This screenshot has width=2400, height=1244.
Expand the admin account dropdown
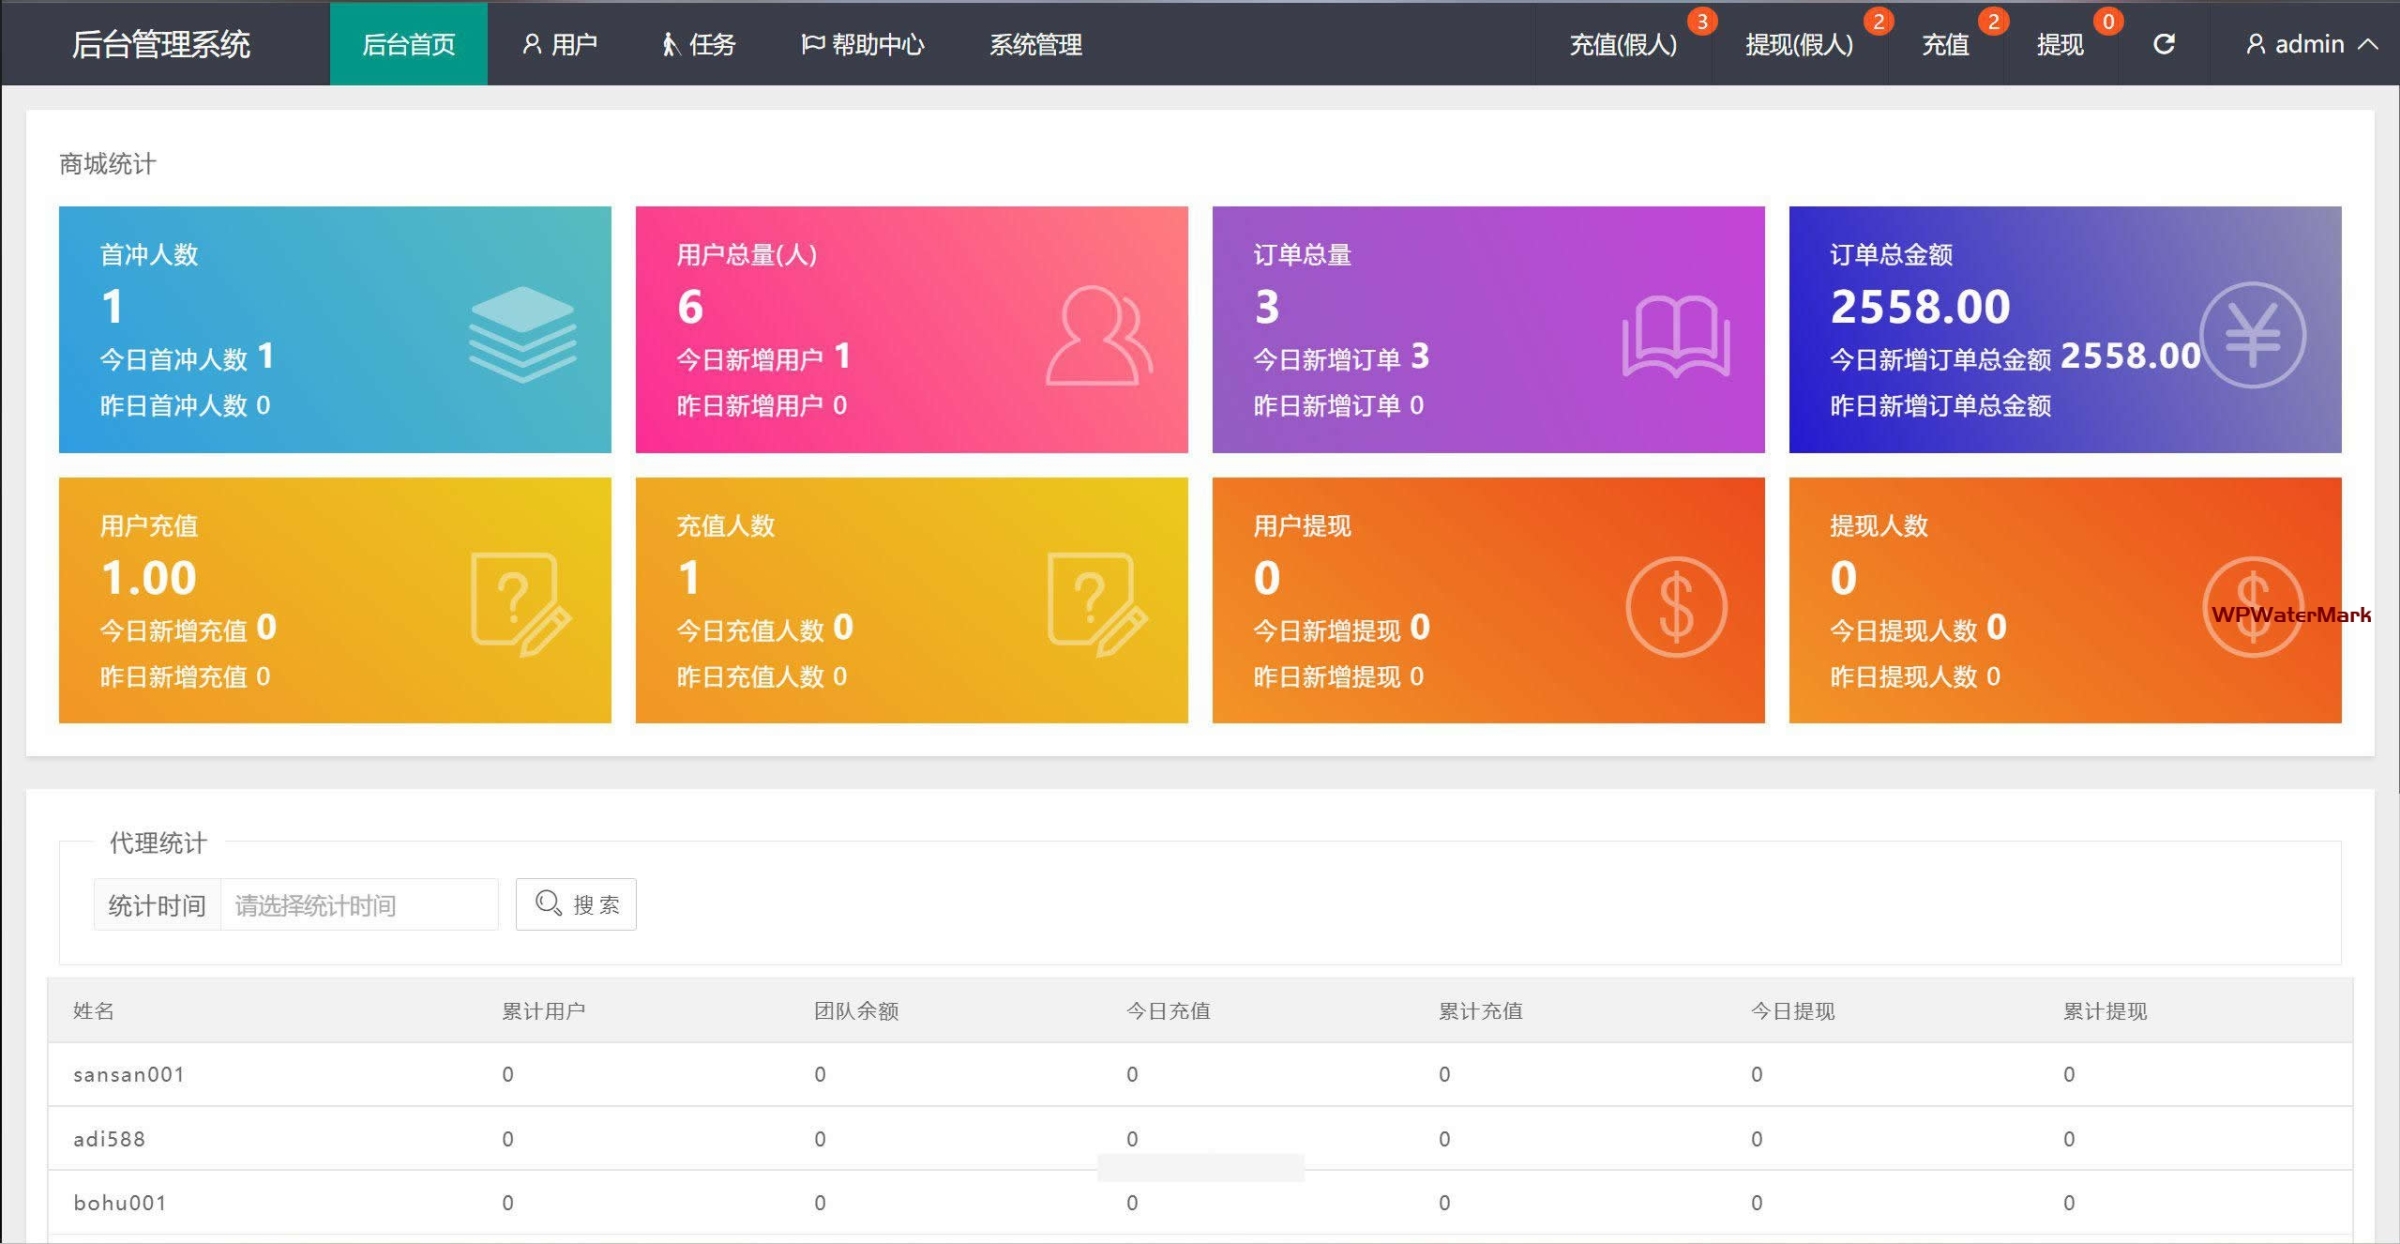(x=2311, y=44)
